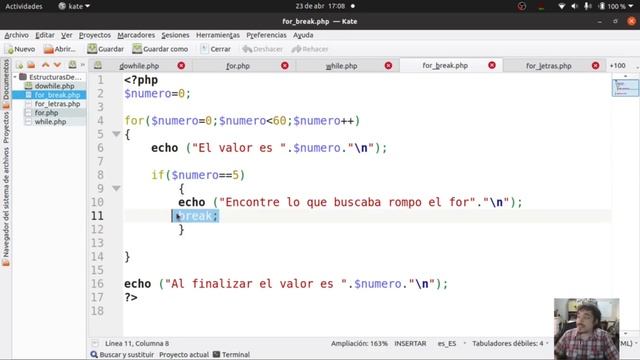Switch to the for.php tab

238,66
